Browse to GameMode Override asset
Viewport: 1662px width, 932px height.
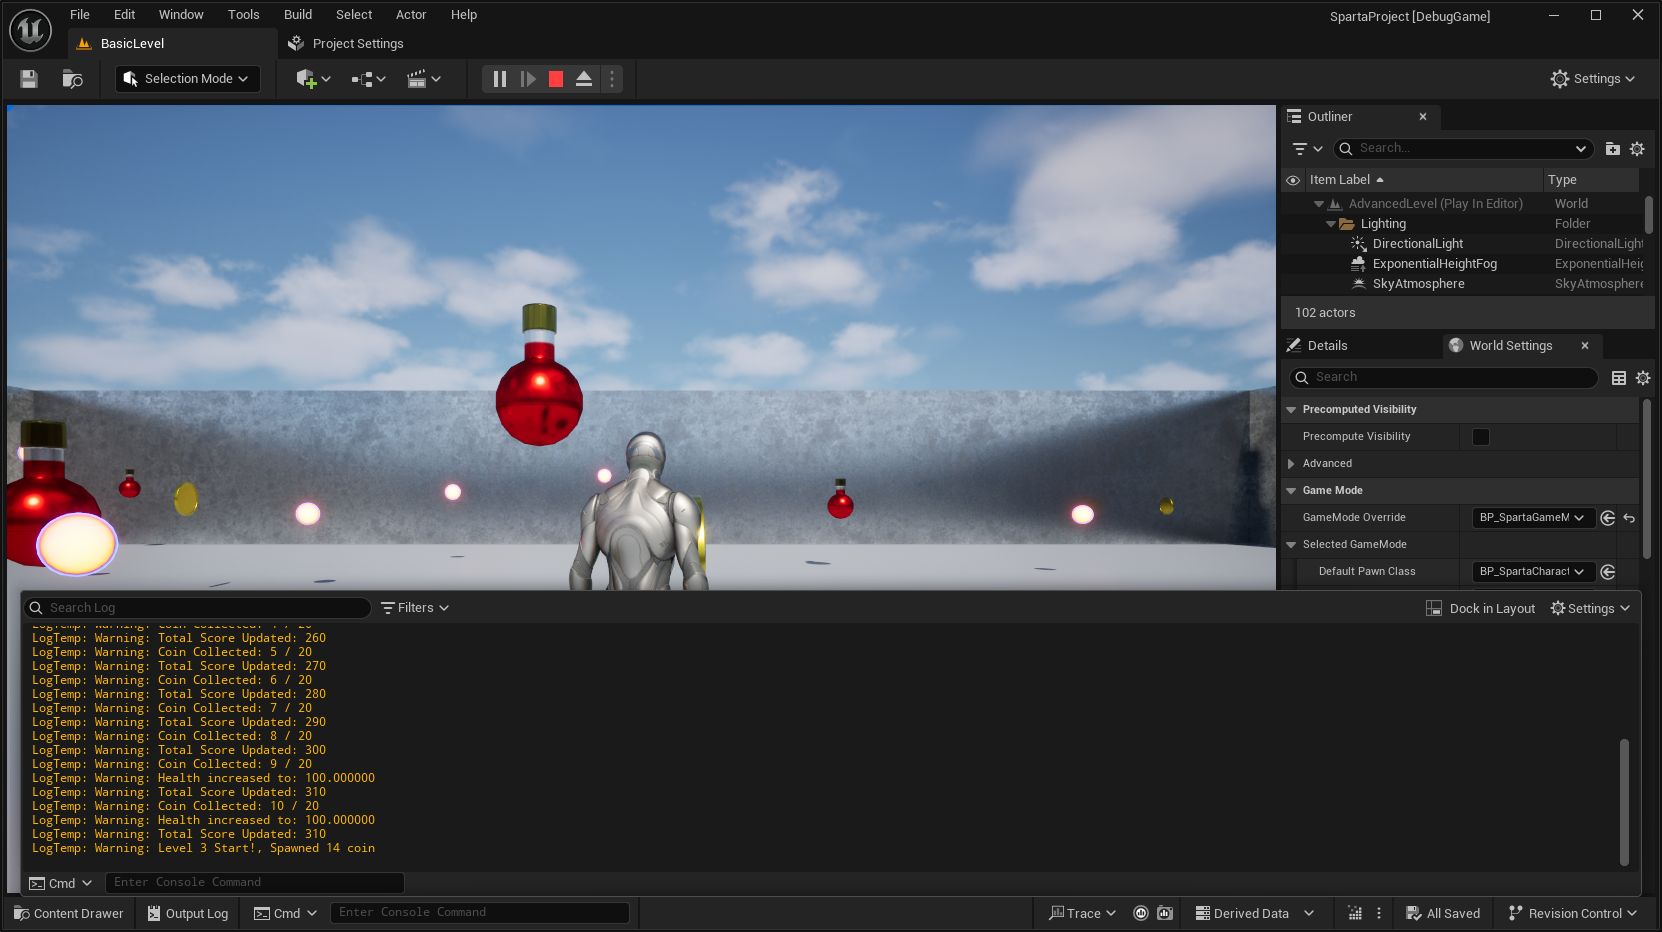[x=1608, y=518]
